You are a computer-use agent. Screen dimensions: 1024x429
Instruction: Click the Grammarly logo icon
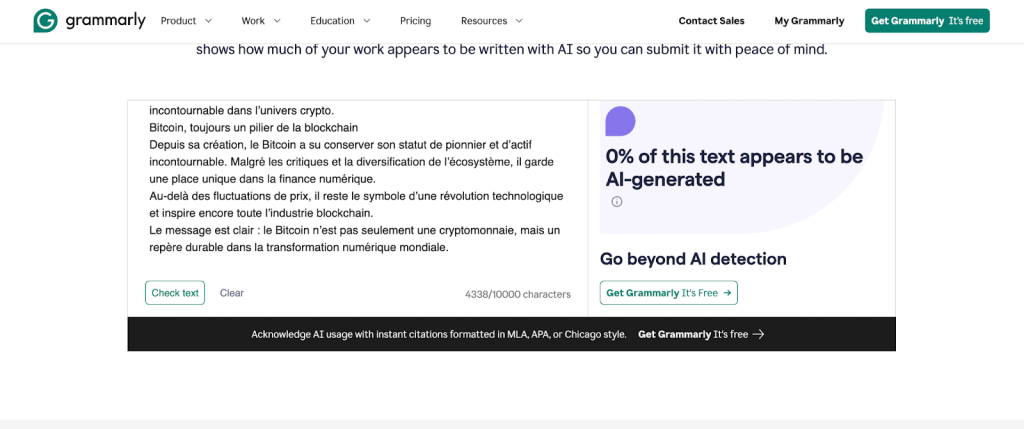45,21
